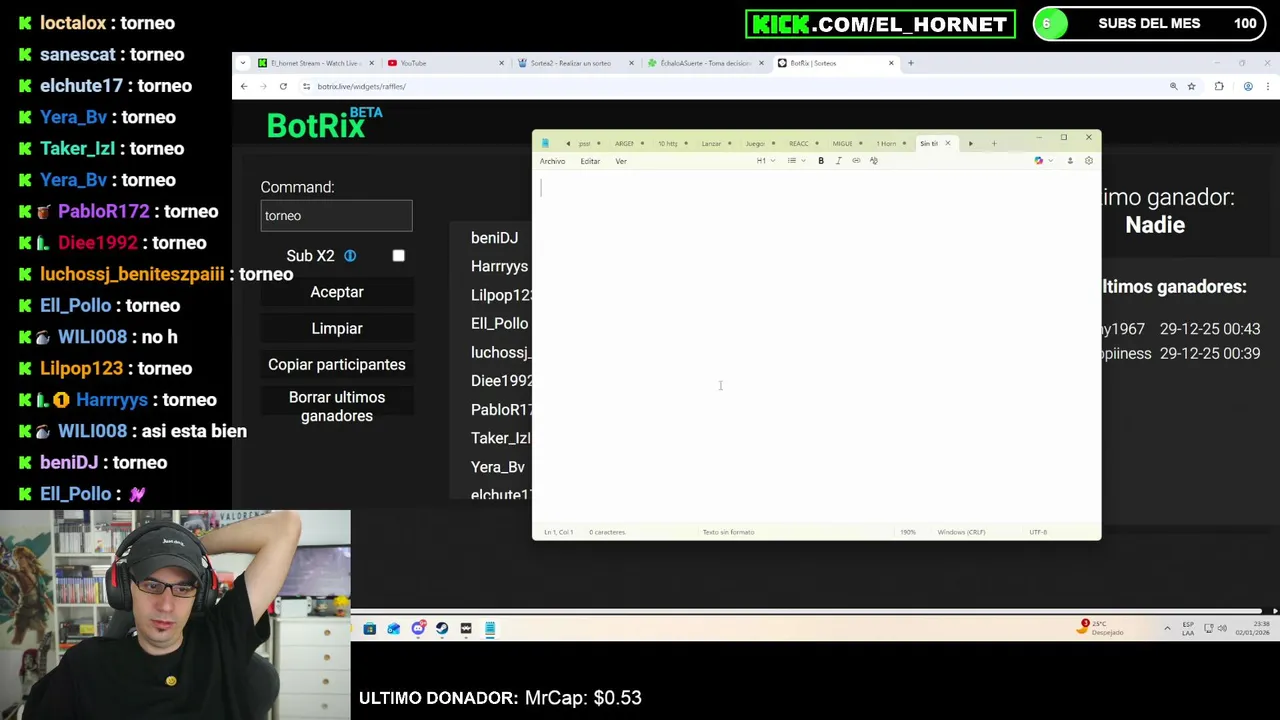Open the clock showing 23:38
1280x720 pixels.
click(x=1254, y=629)
